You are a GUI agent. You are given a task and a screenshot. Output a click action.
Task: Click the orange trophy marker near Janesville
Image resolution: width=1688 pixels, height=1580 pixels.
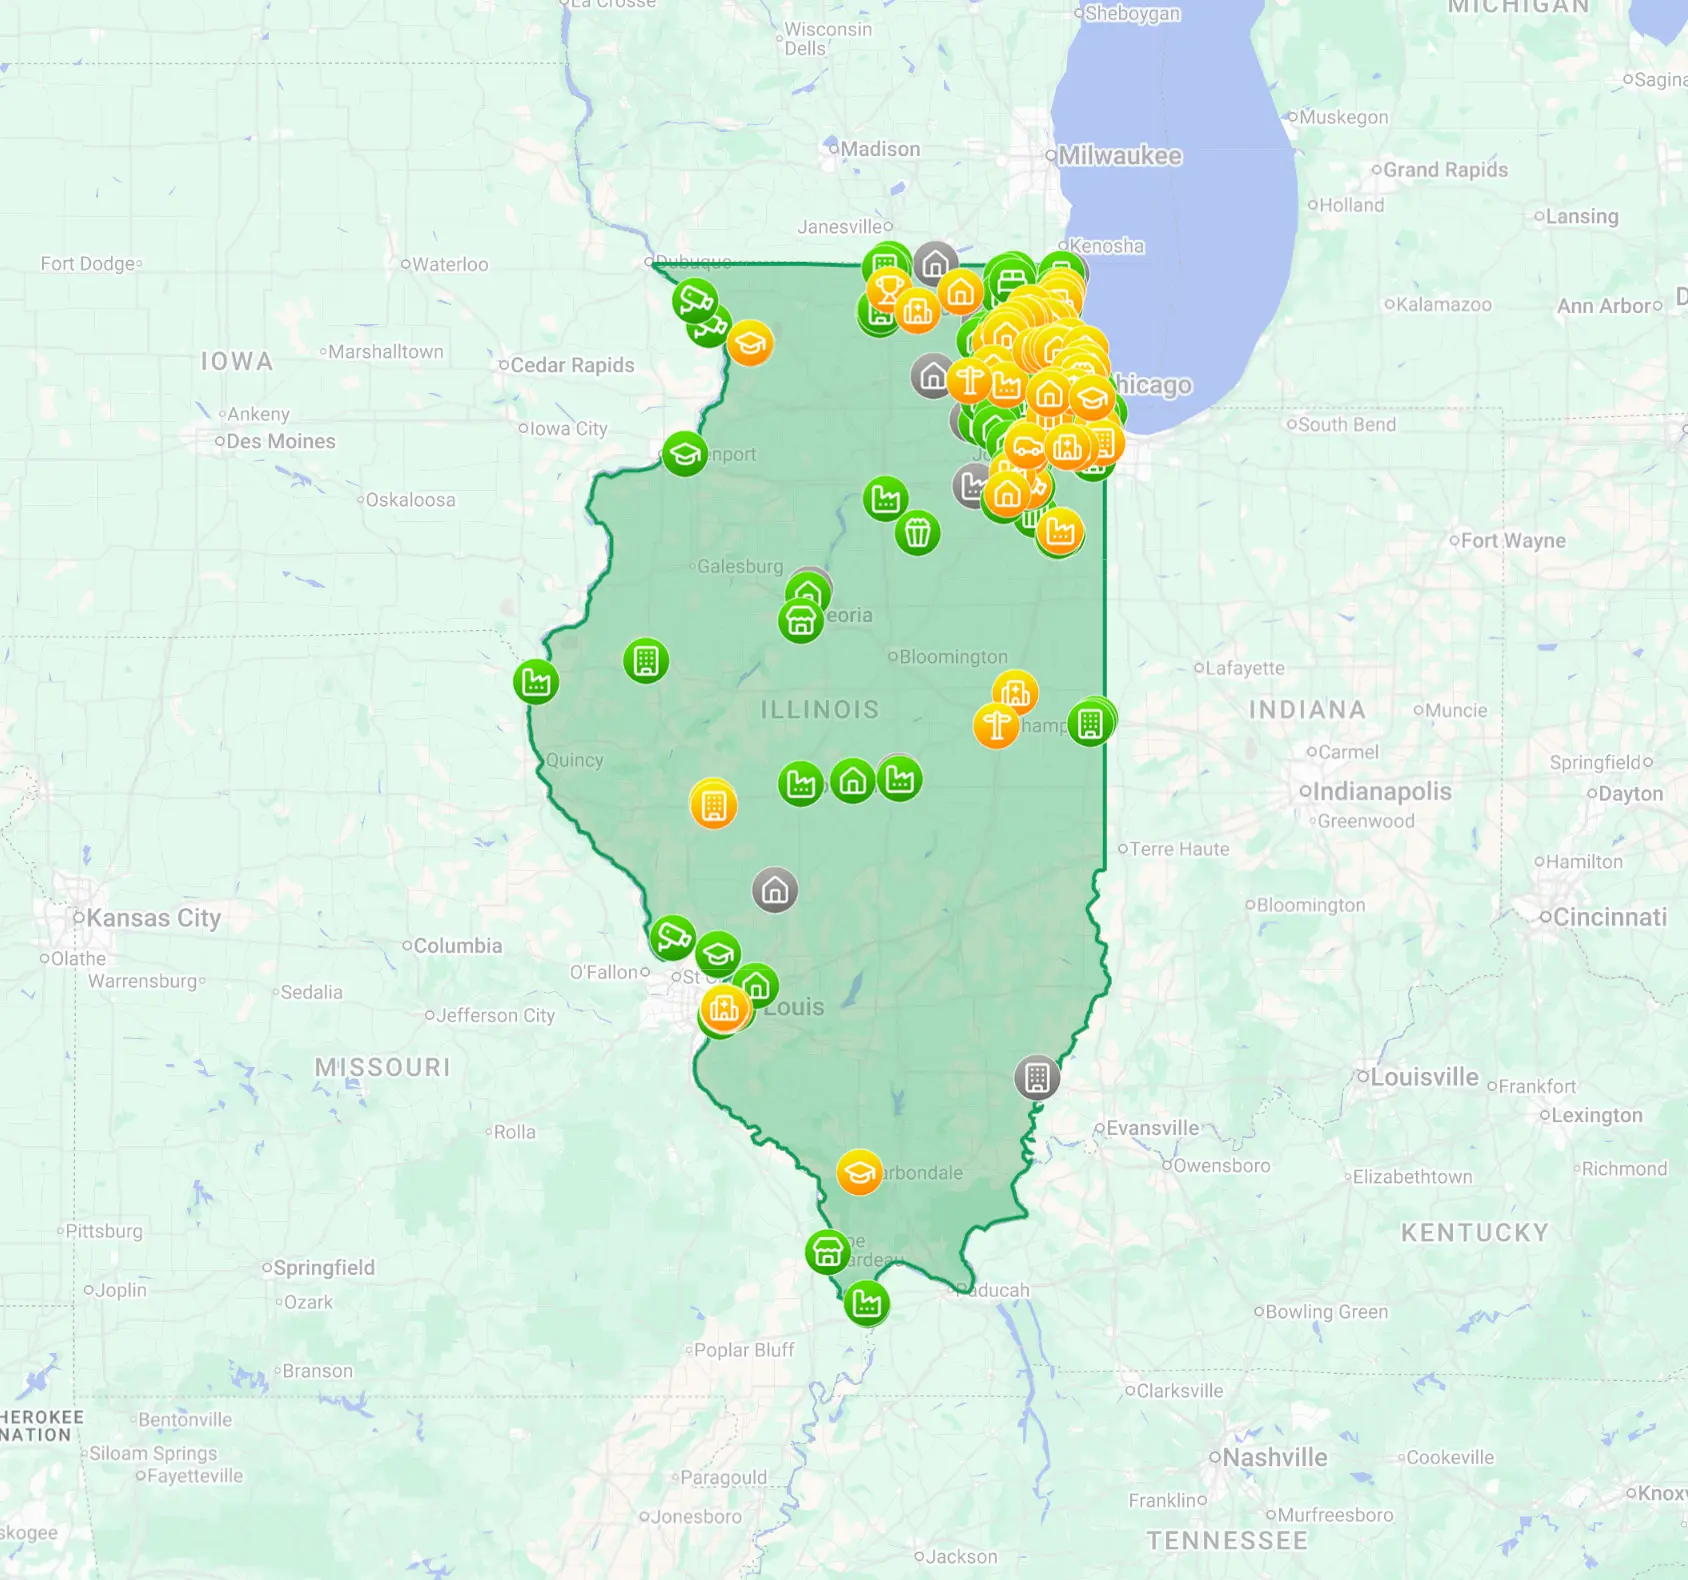click(887, 291)
